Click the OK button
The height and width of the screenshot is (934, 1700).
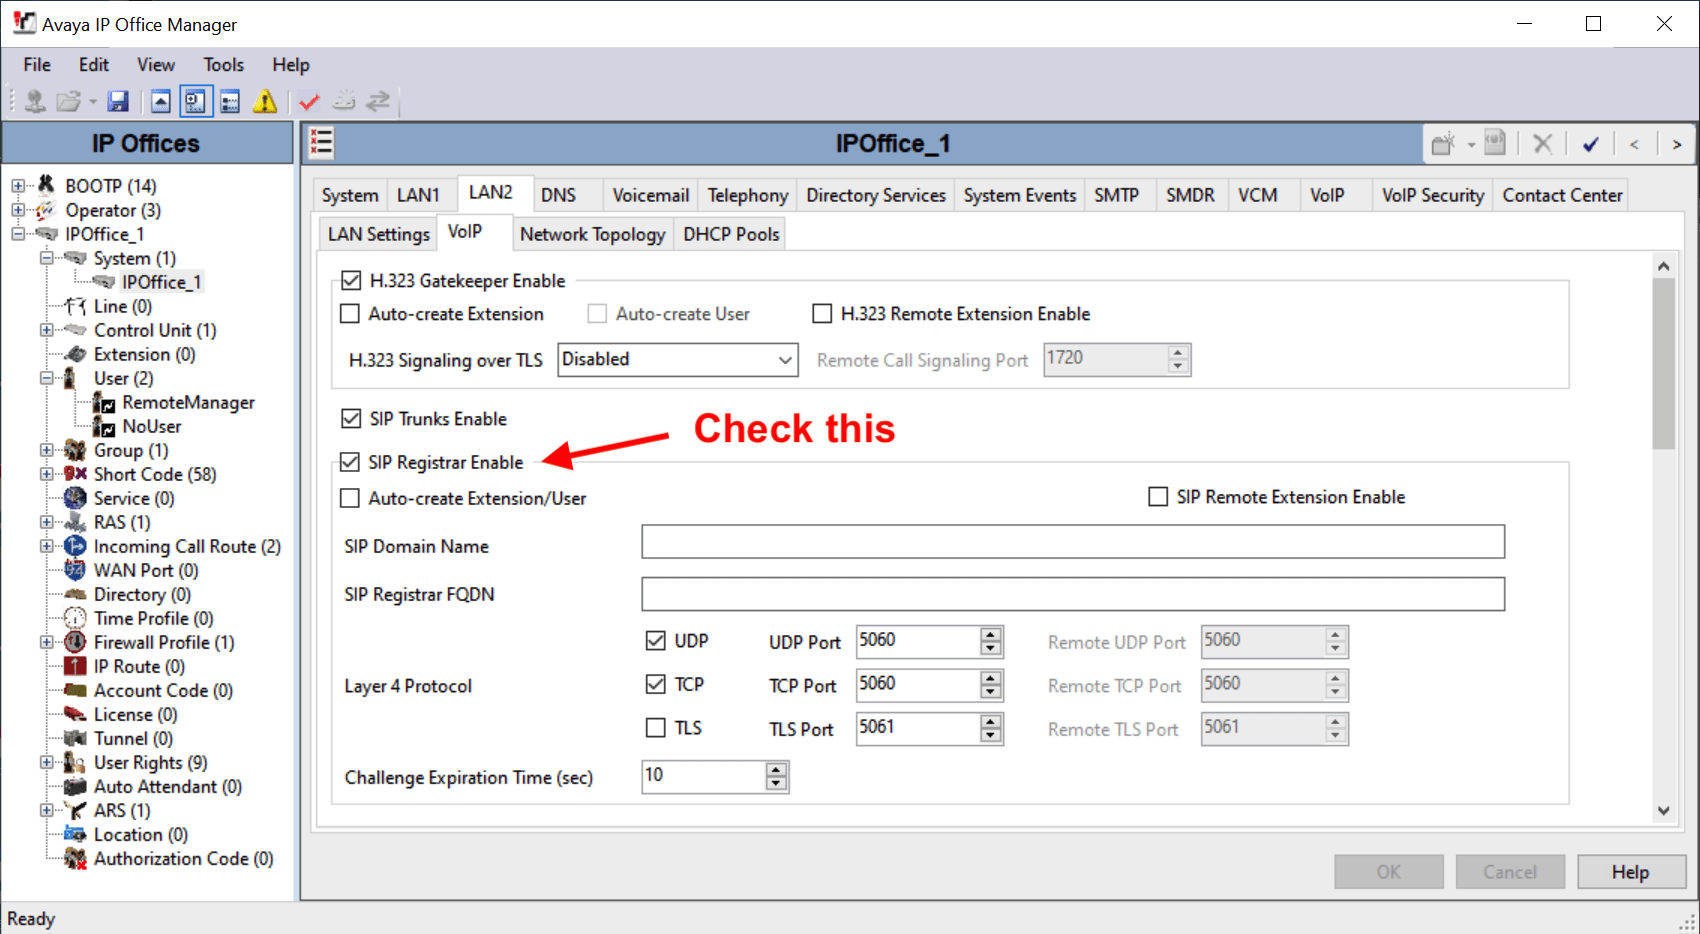click(x=1388, y=872)
